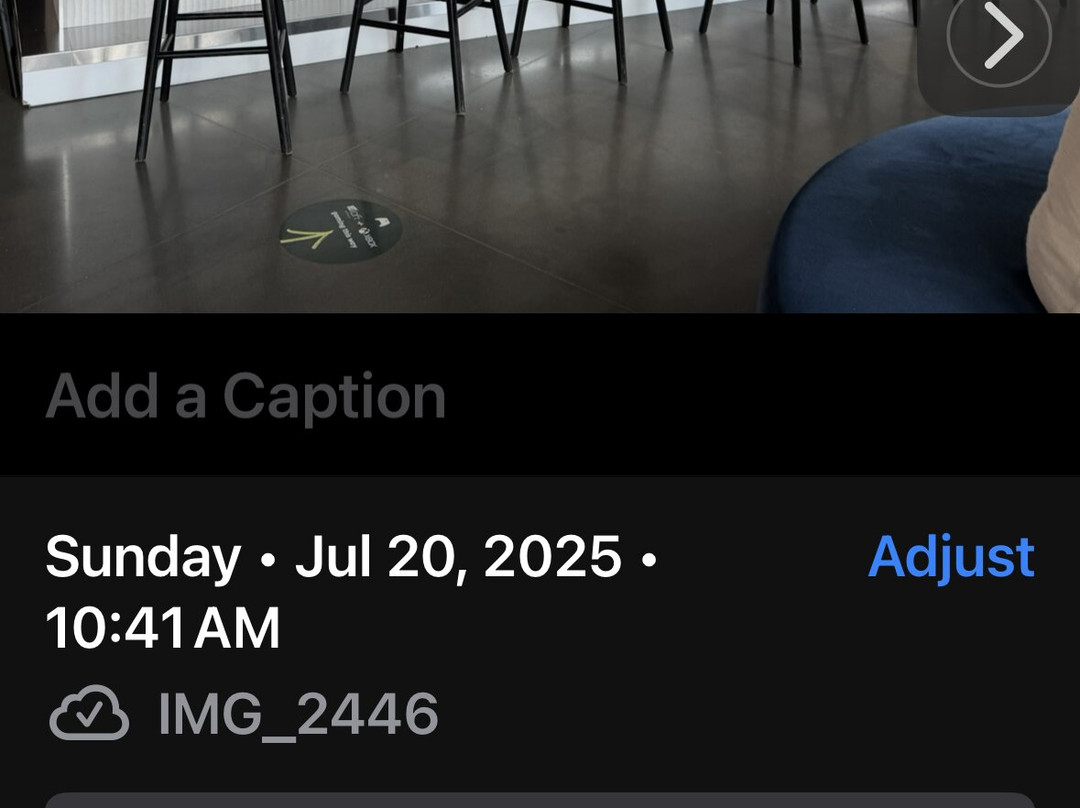Tap the round black floor sticker in photo
This screenshot has width=1080, height=808.
(340, 231)
